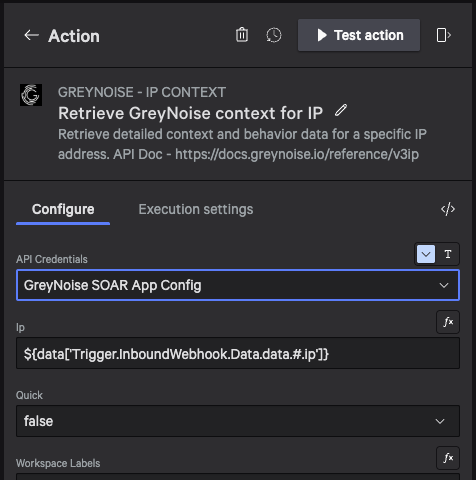Open the Quick dropdown set to false
476x480 pixels.
coord(238,421)
